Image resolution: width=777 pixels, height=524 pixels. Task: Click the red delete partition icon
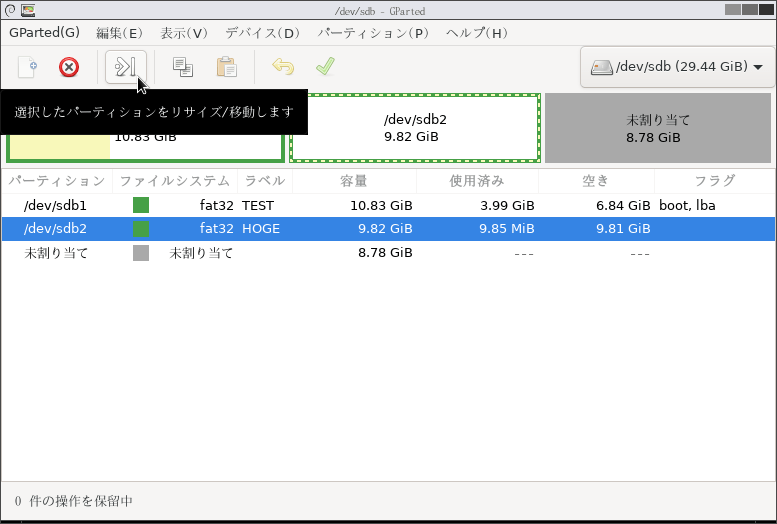(x=69, y=67)
